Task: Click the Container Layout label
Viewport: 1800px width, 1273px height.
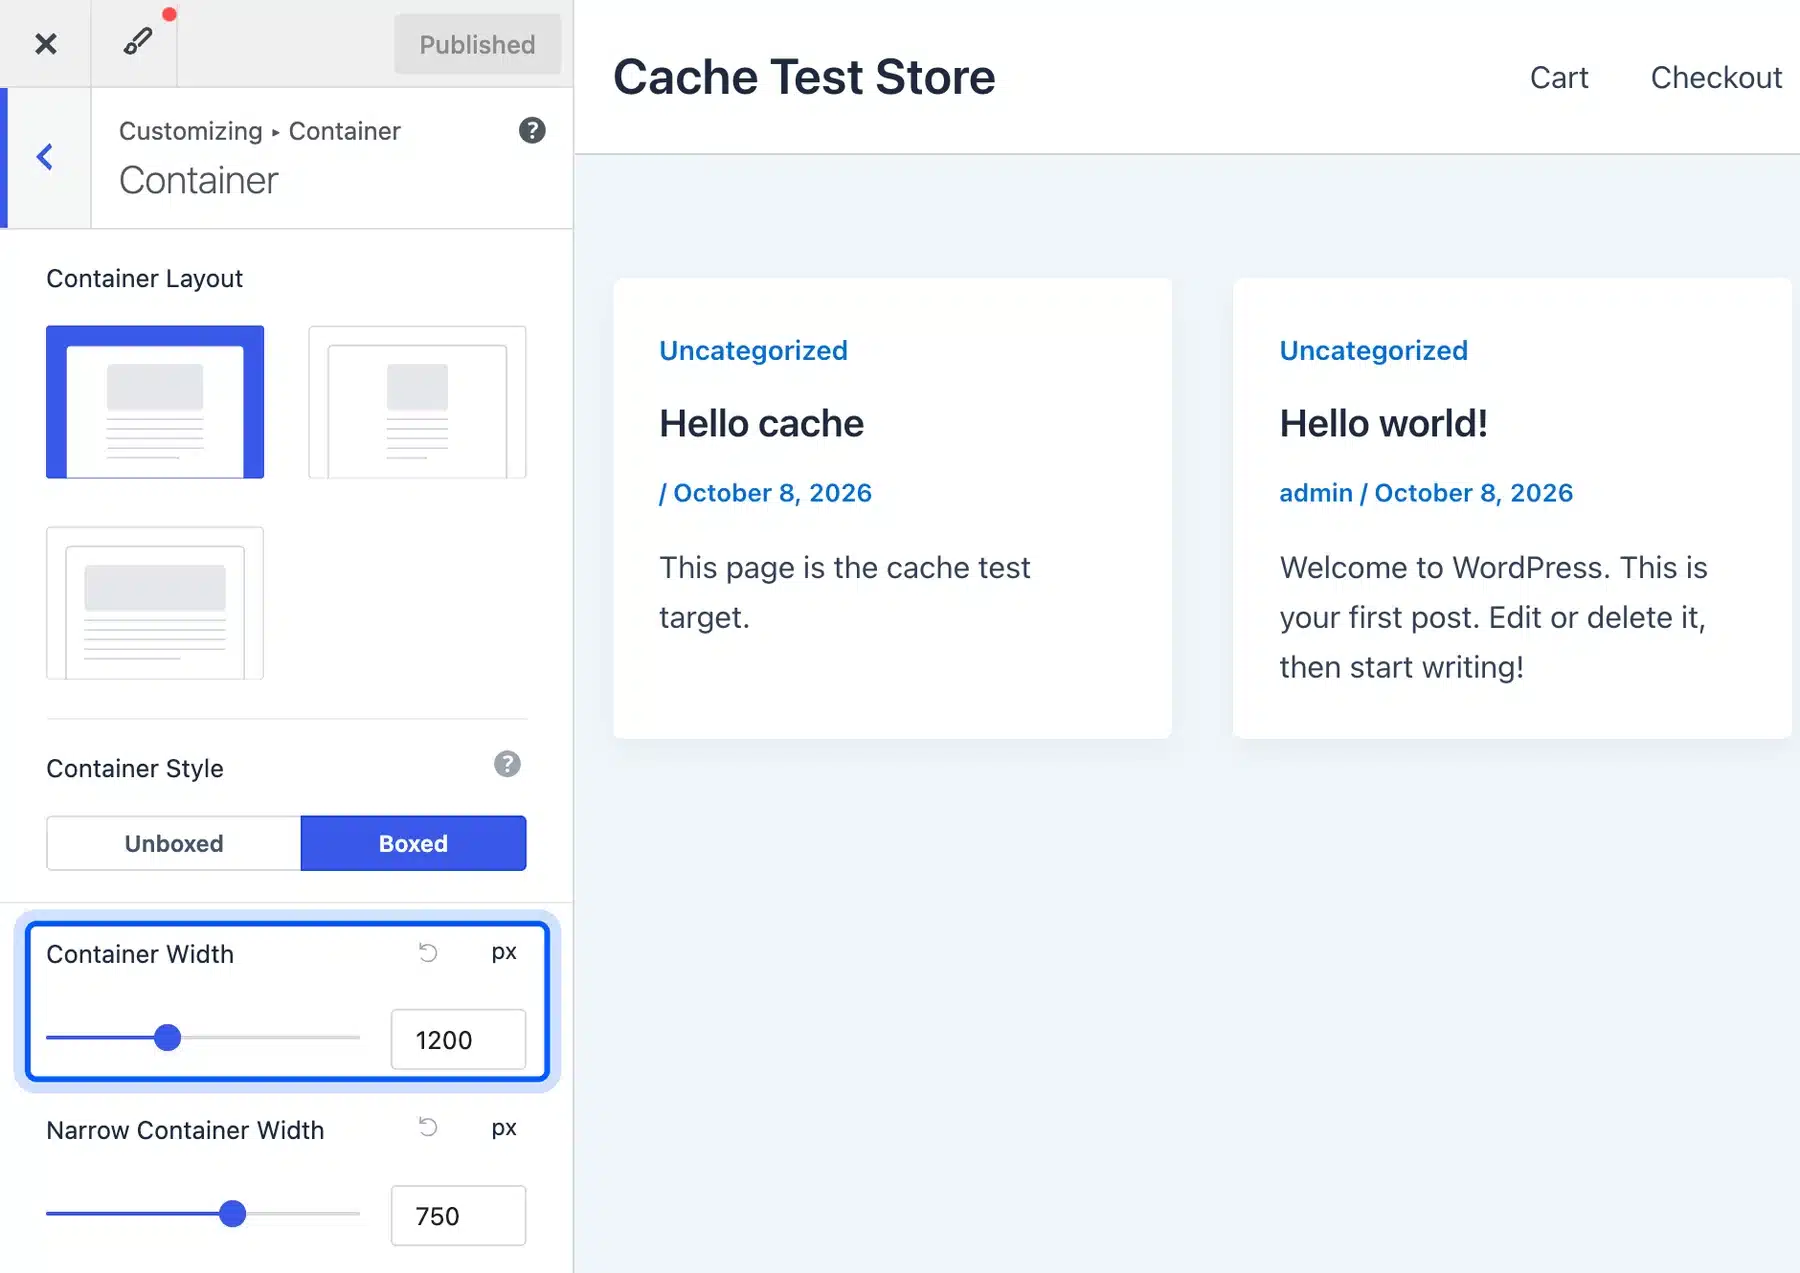Action: [x=144, y=278]
